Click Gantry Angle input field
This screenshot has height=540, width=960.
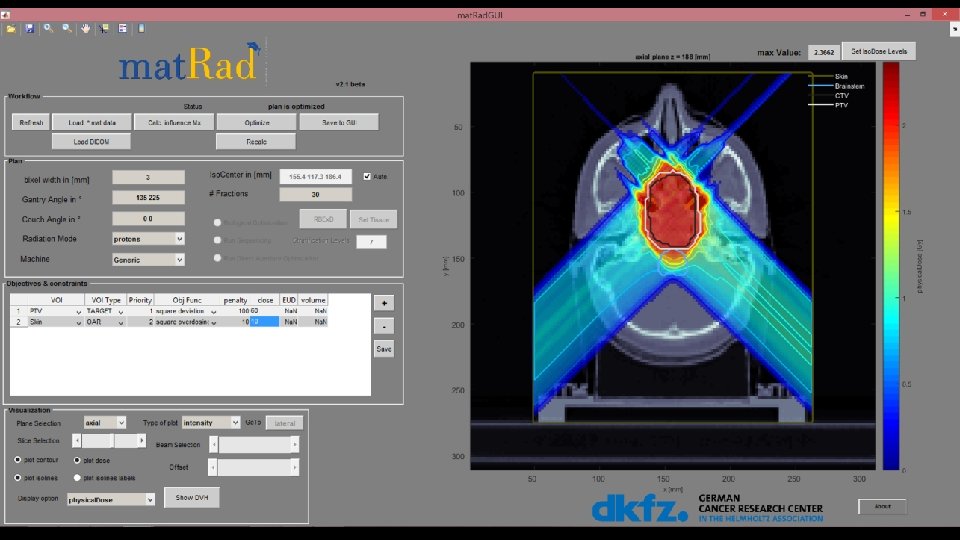coord(148,197)
